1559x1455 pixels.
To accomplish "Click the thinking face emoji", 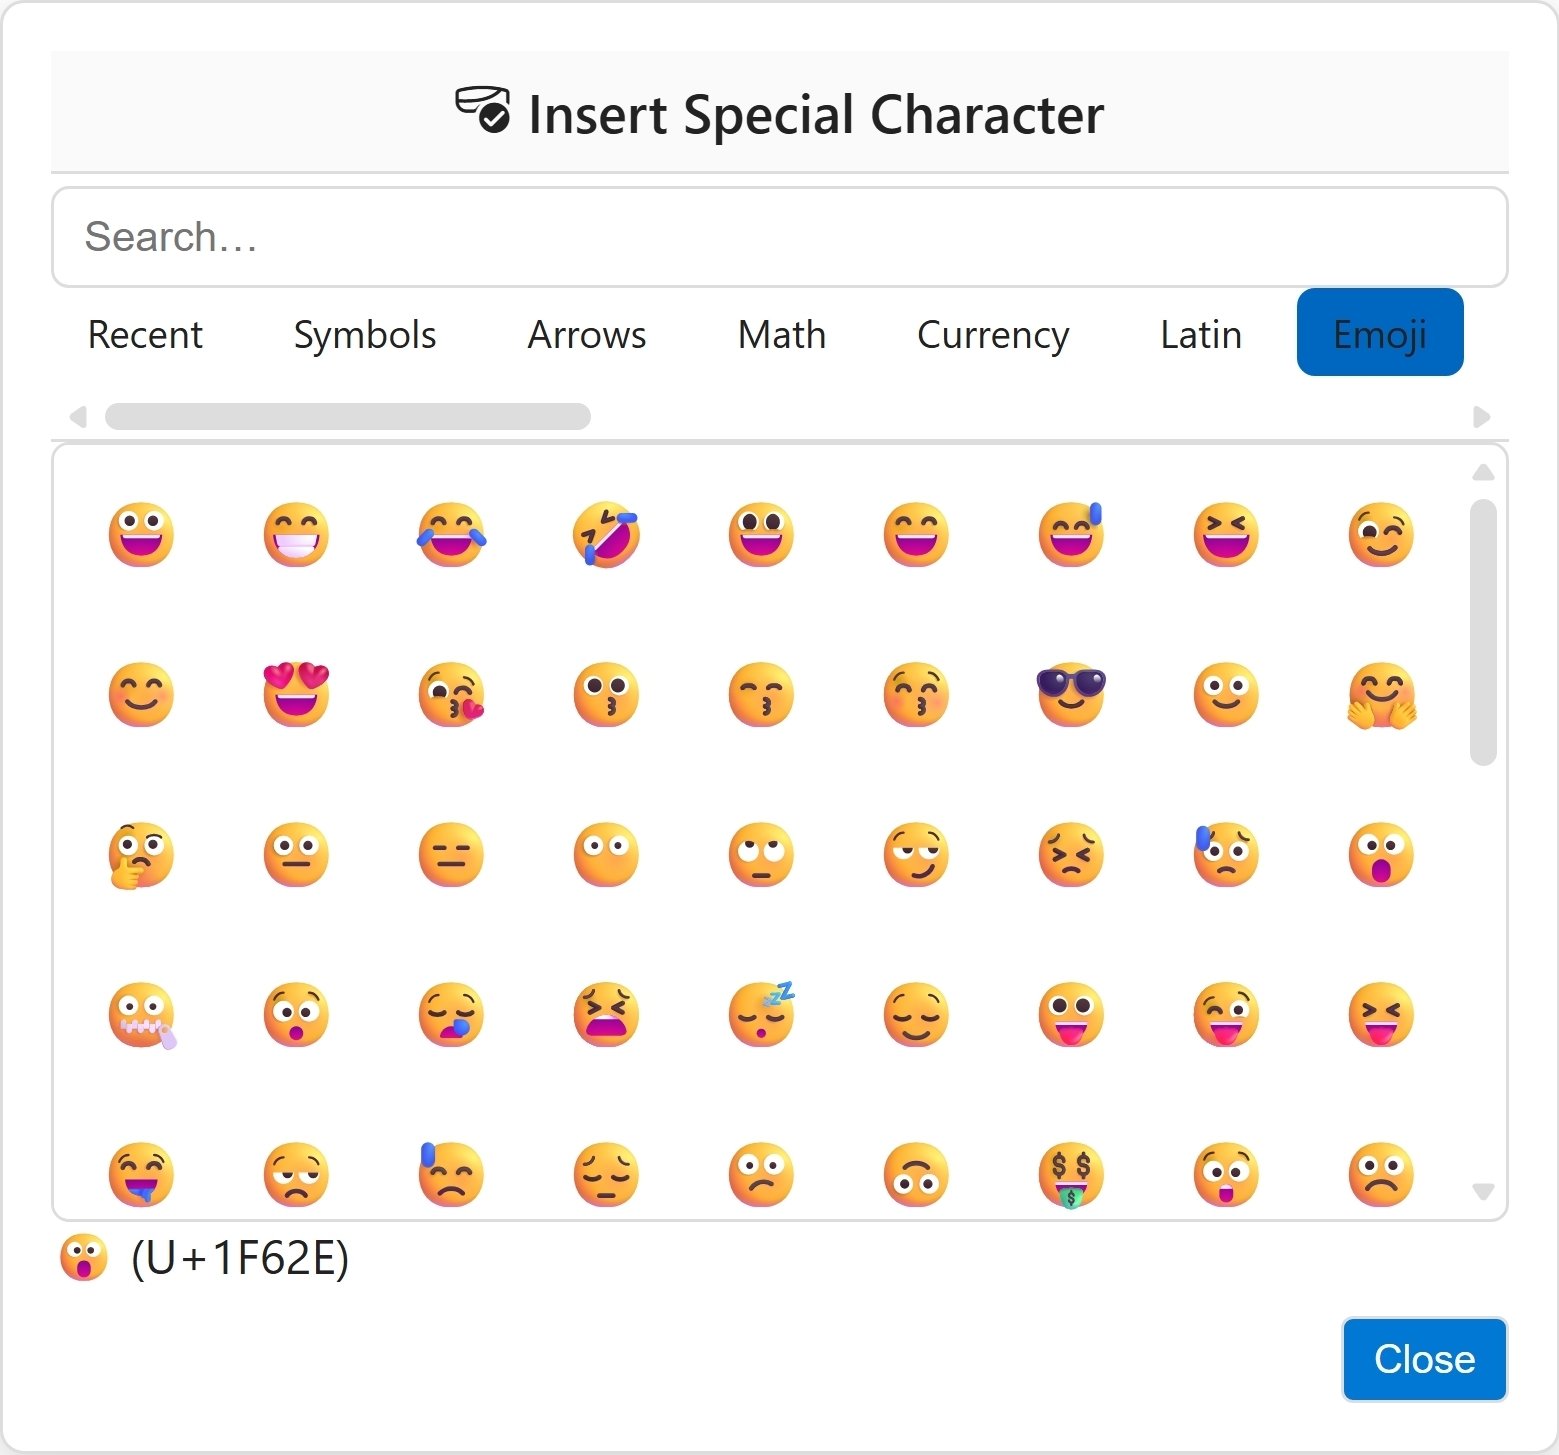I will [x=141, y=854].
